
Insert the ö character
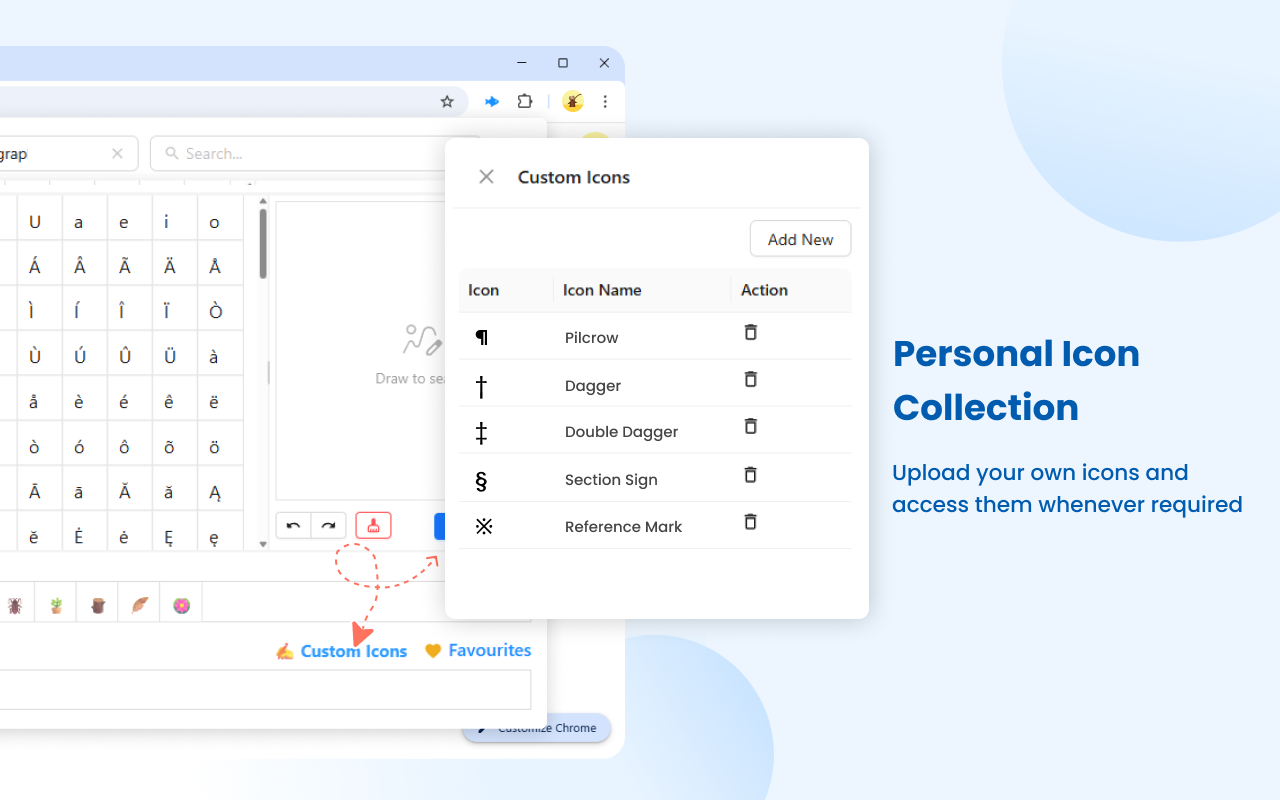click(x=215, y=447)
